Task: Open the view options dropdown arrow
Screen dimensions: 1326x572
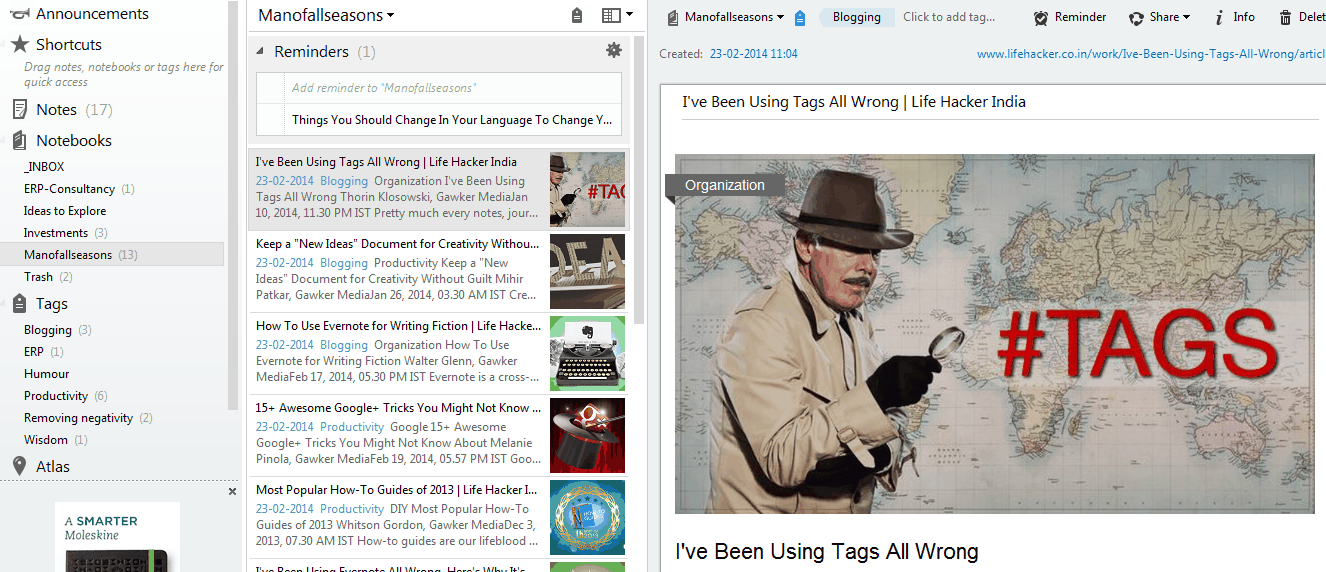Action: pyautogui.click(x=629, y=15)
